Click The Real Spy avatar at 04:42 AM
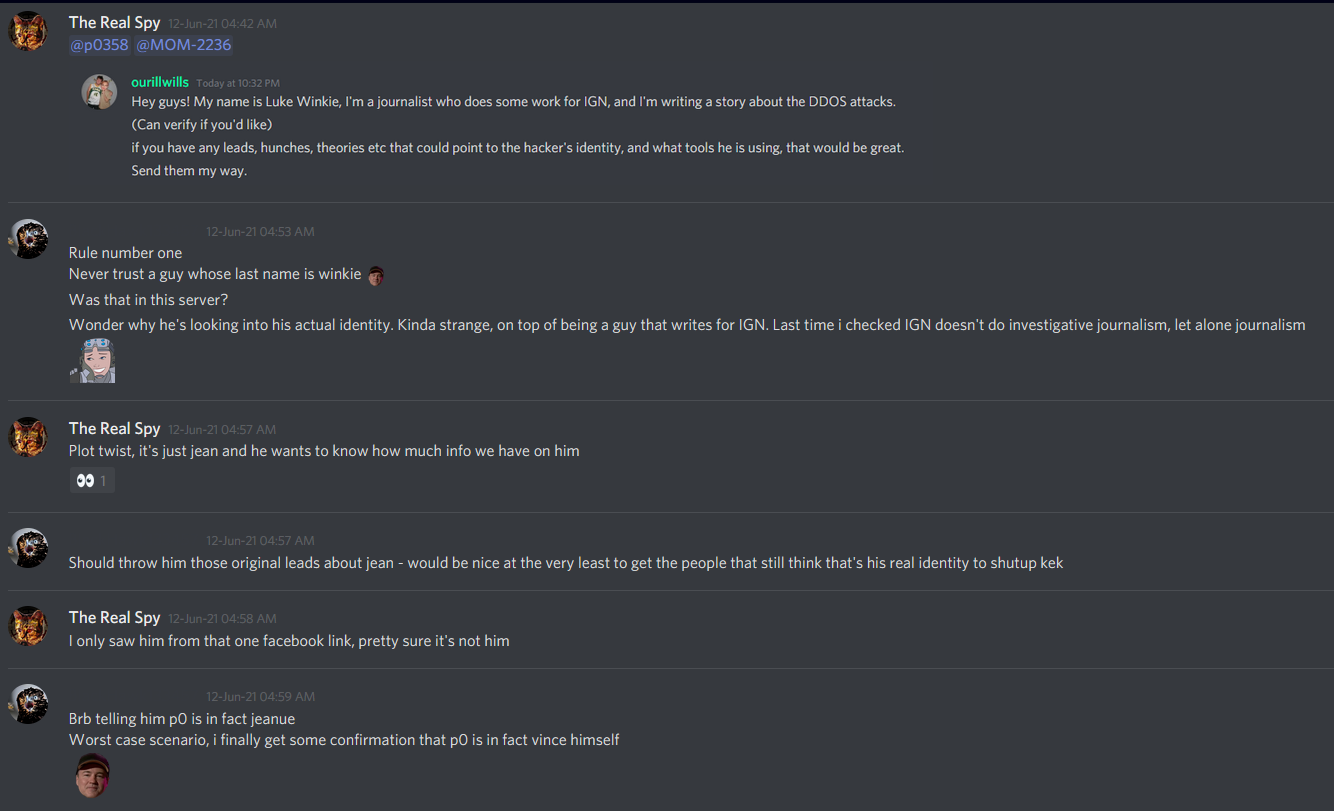Viewport: 1334px width, 811px height. point(28,31)
